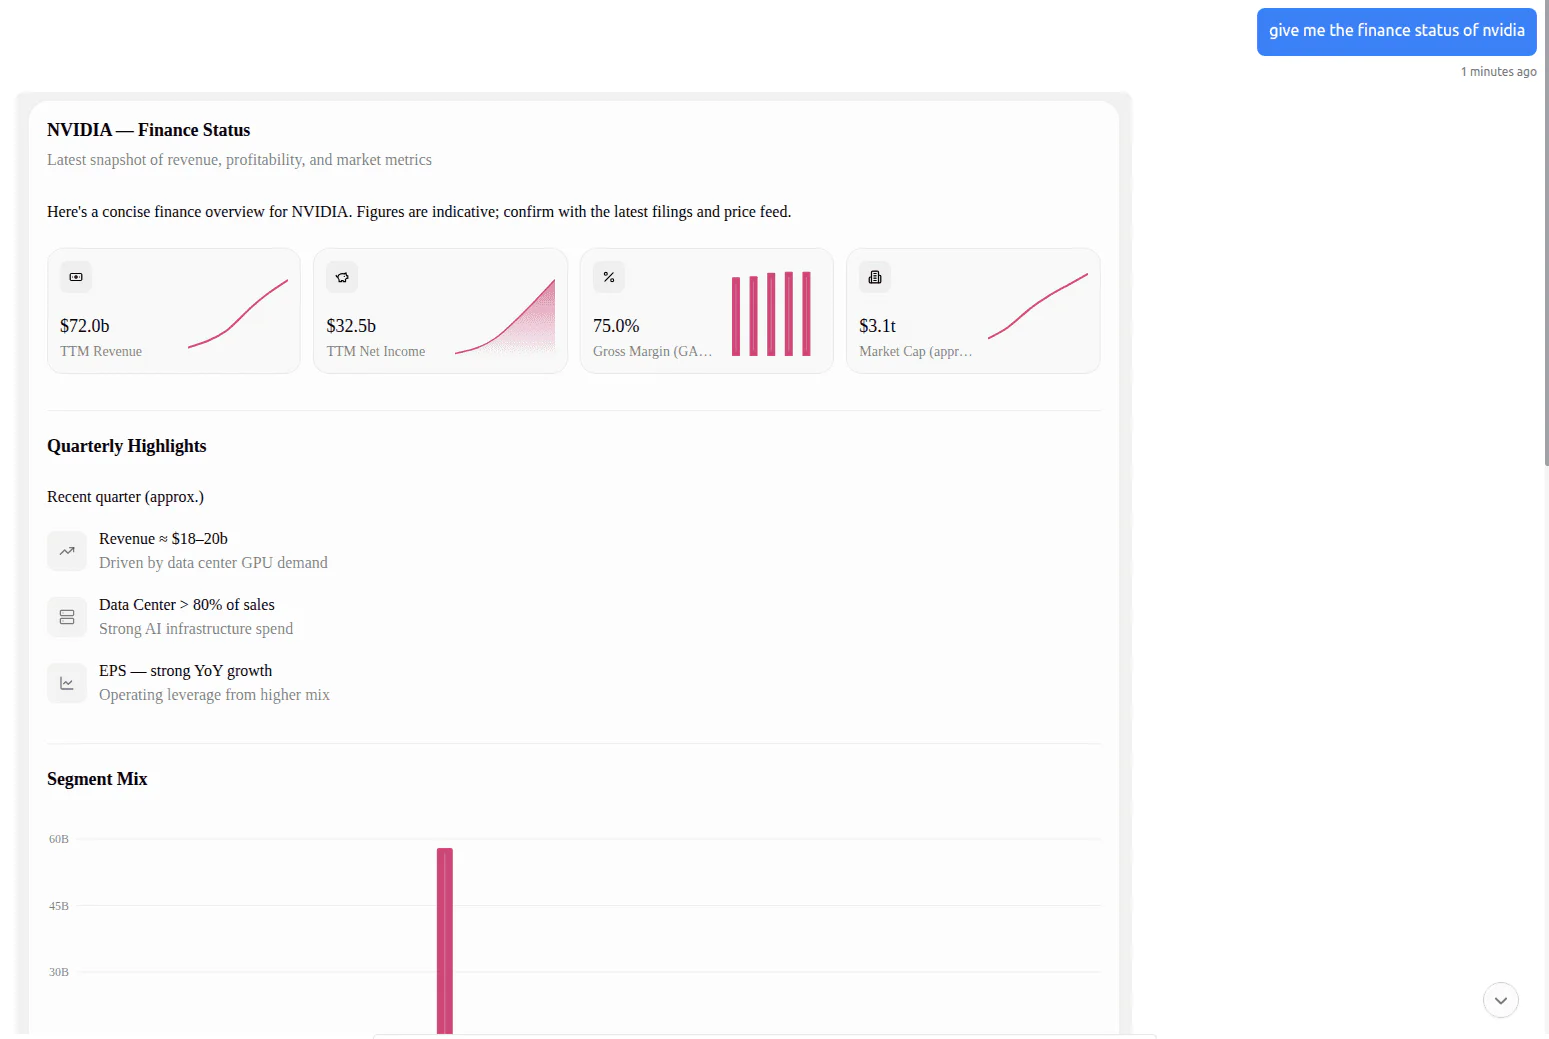Open the scroll-down disclosure control at bottom right
The image size is (1549, 1039).
point(1500,999)
